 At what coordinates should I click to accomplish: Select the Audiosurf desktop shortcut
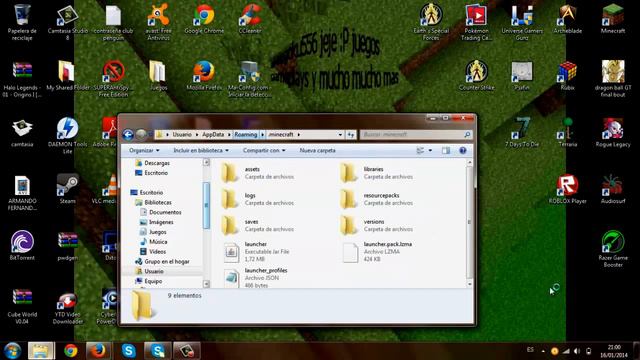coord(613,189)
